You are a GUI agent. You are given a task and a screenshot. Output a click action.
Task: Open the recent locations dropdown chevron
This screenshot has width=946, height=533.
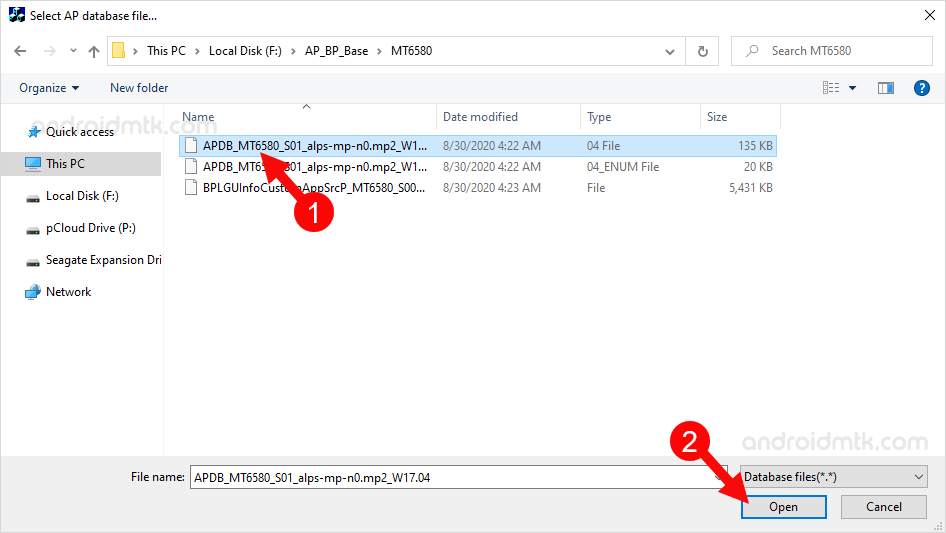pyautogui.click(x=73, y=51)
